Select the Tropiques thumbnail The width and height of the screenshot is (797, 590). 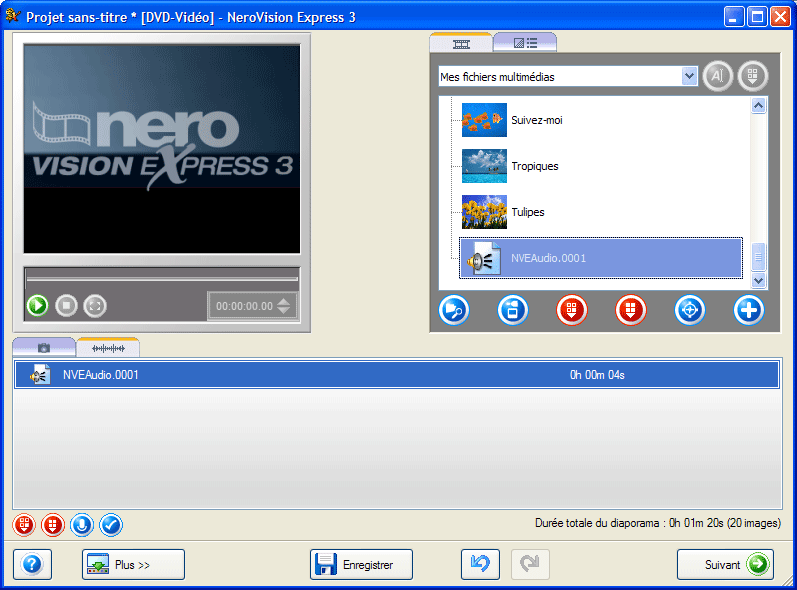tap(484, 166)
